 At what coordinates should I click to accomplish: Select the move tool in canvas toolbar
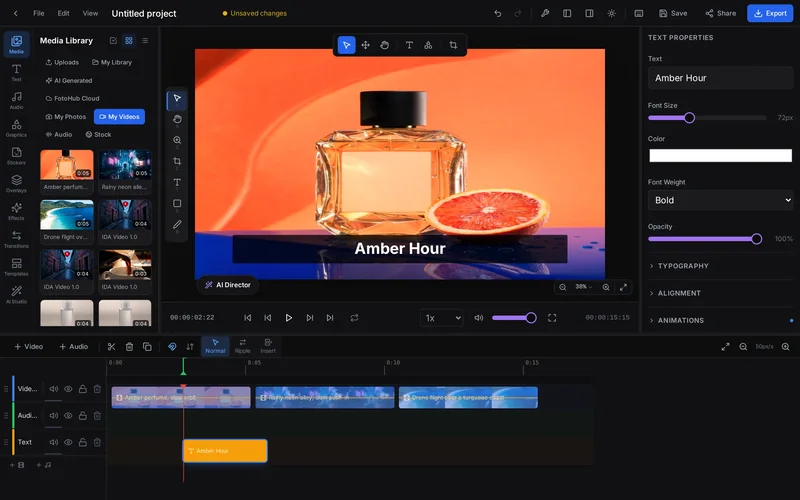click(x=365, y=45)
